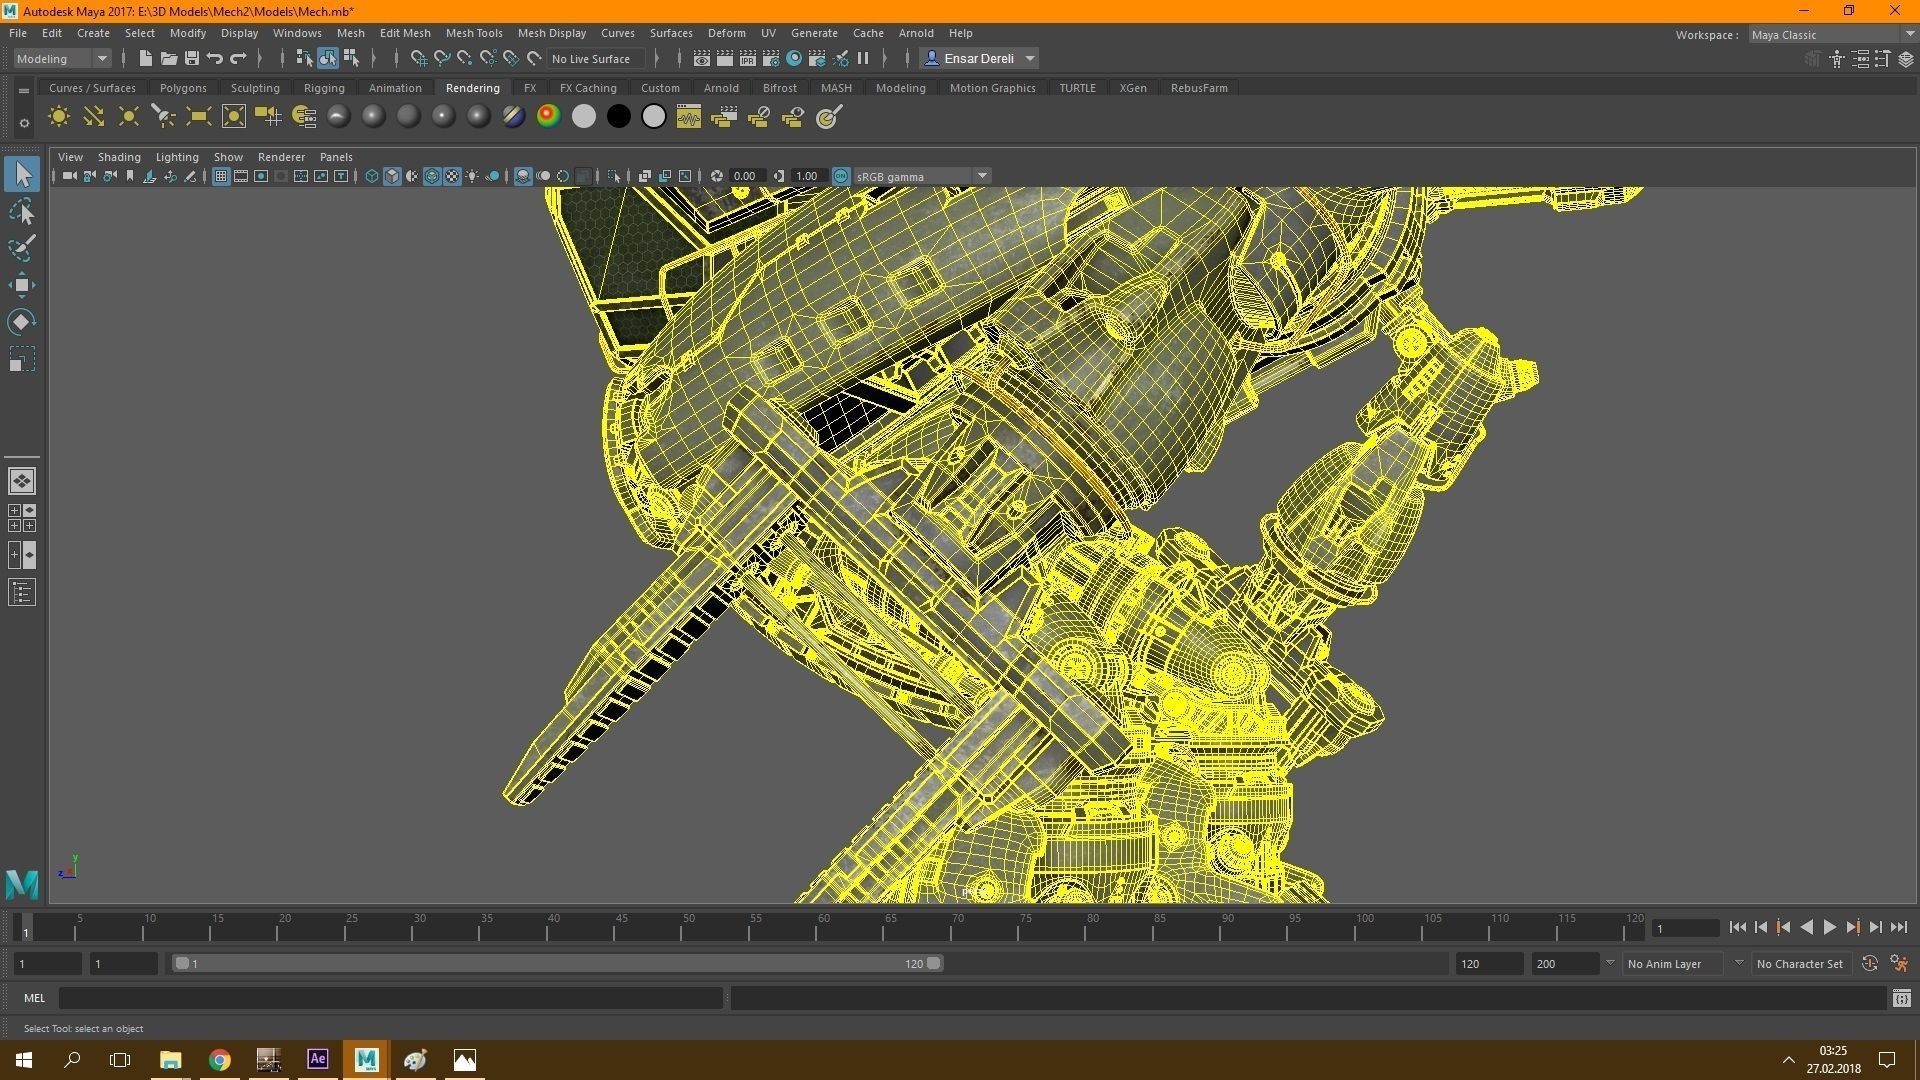This screenshot has height=1080, width=1920.
Task: Open the Modeling menu set dropdown
Action: pos(62,59)
